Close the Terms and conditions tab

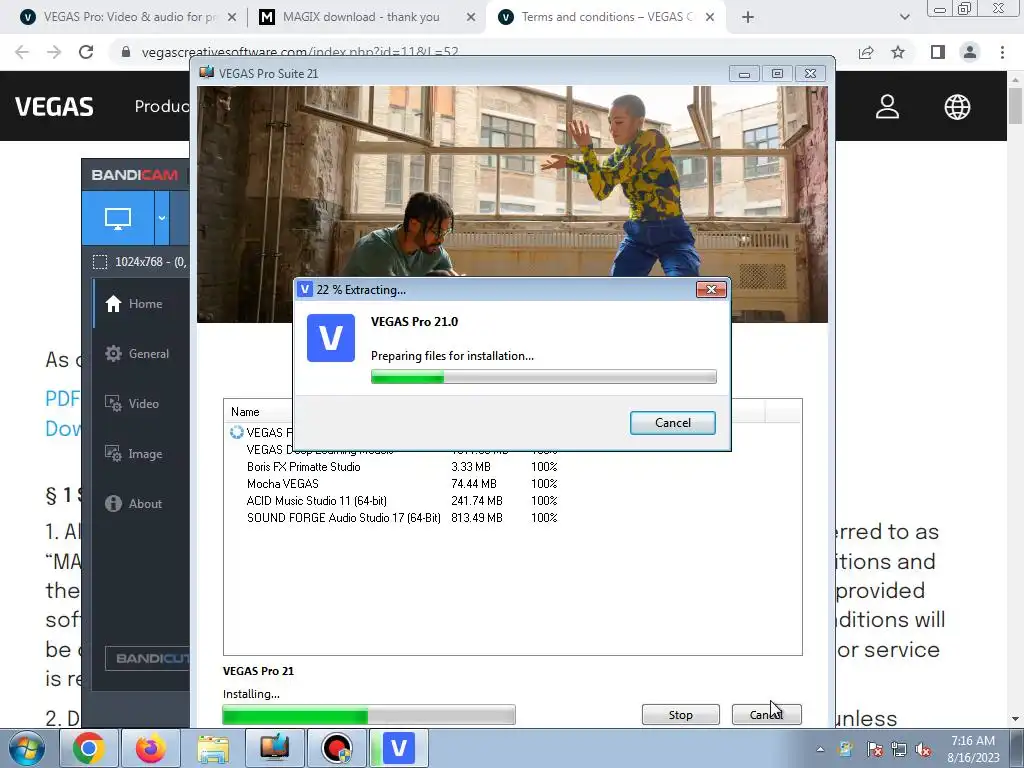tap(710, 18)
